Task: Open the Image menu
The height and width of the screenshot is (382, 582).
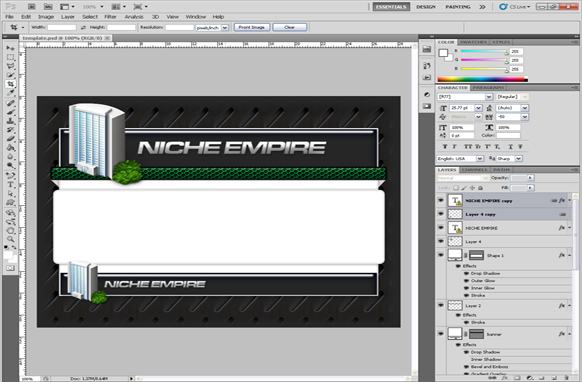Action: [46, 17]
